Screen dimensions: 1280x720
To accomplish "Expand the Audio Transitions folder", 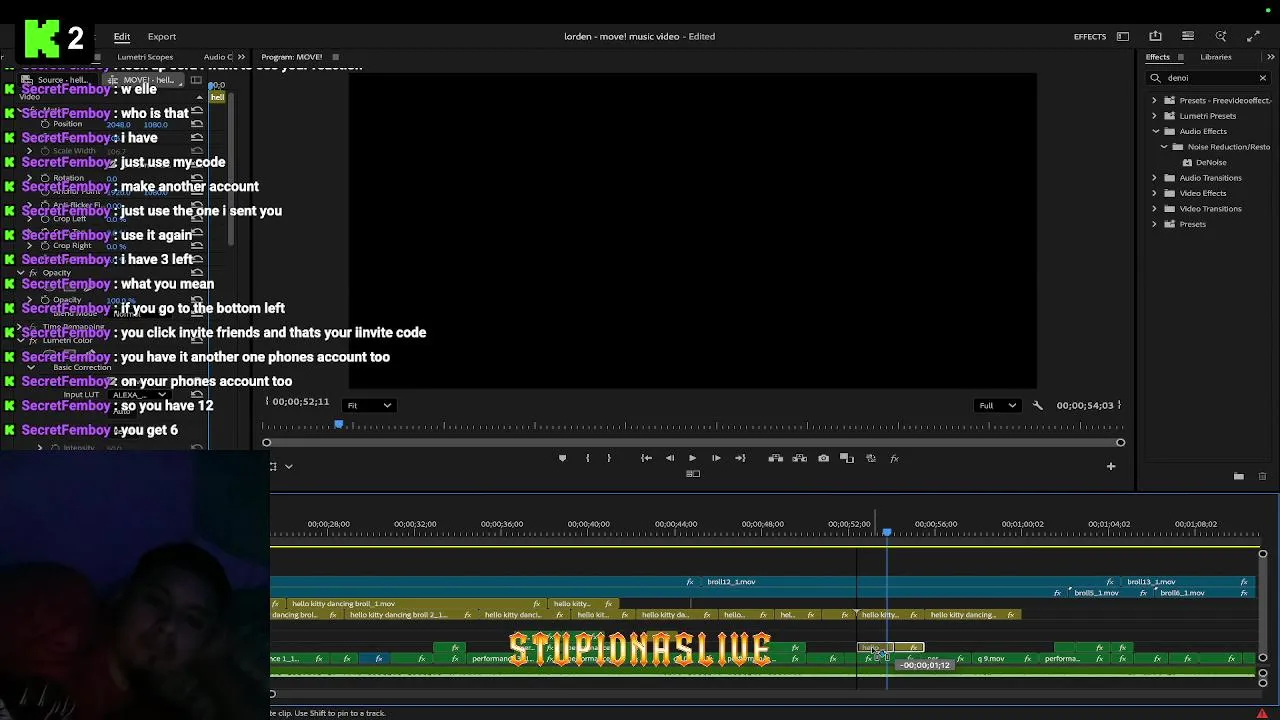I will pyautogui.click(x=1154, y=178).
